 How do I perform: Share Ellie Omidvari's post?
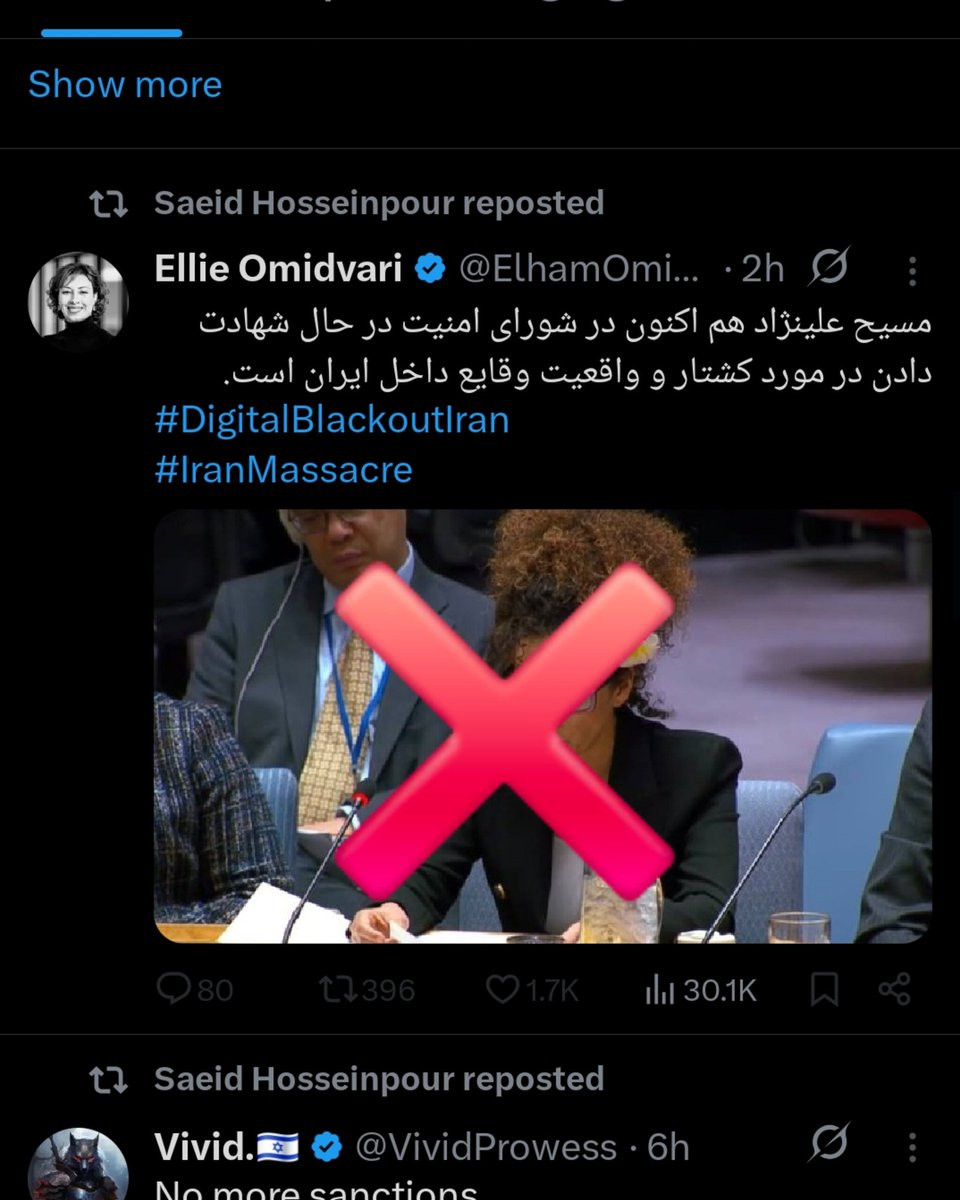(894, 990)
